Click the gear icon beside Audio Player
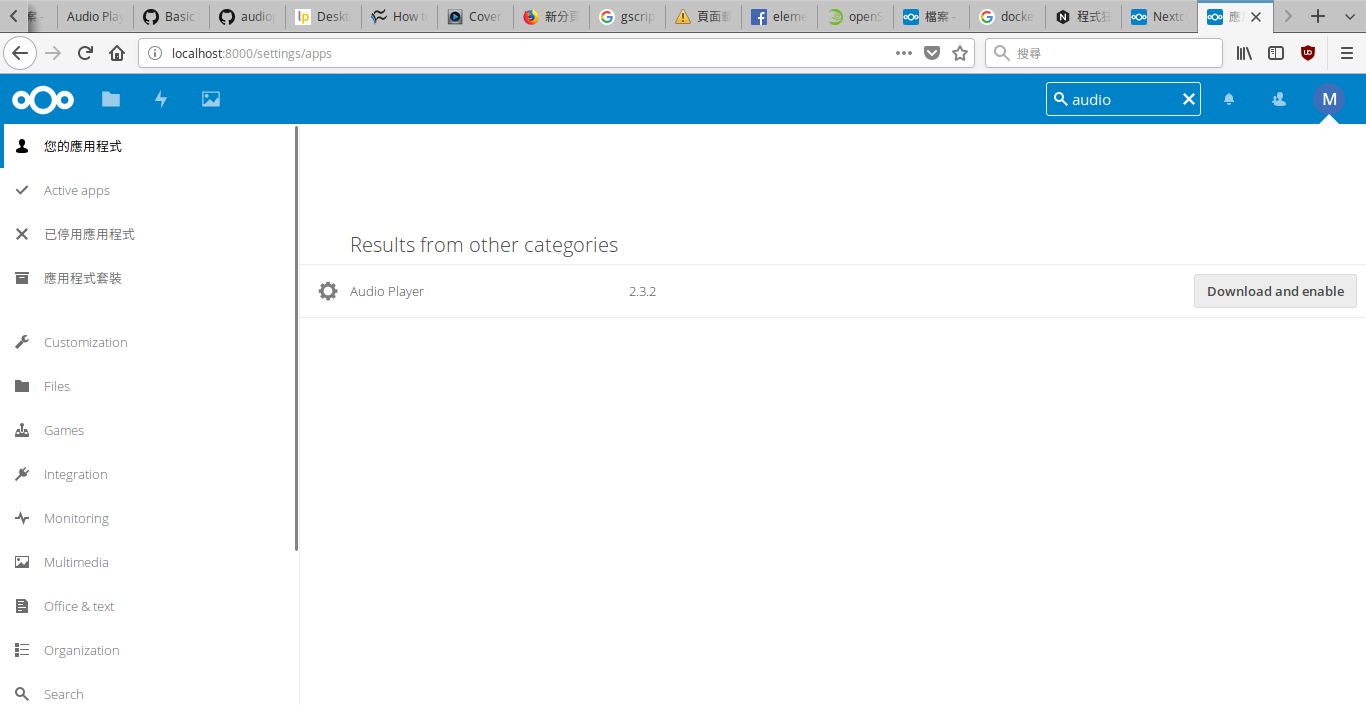1366x705 pixels. [327, 291]
